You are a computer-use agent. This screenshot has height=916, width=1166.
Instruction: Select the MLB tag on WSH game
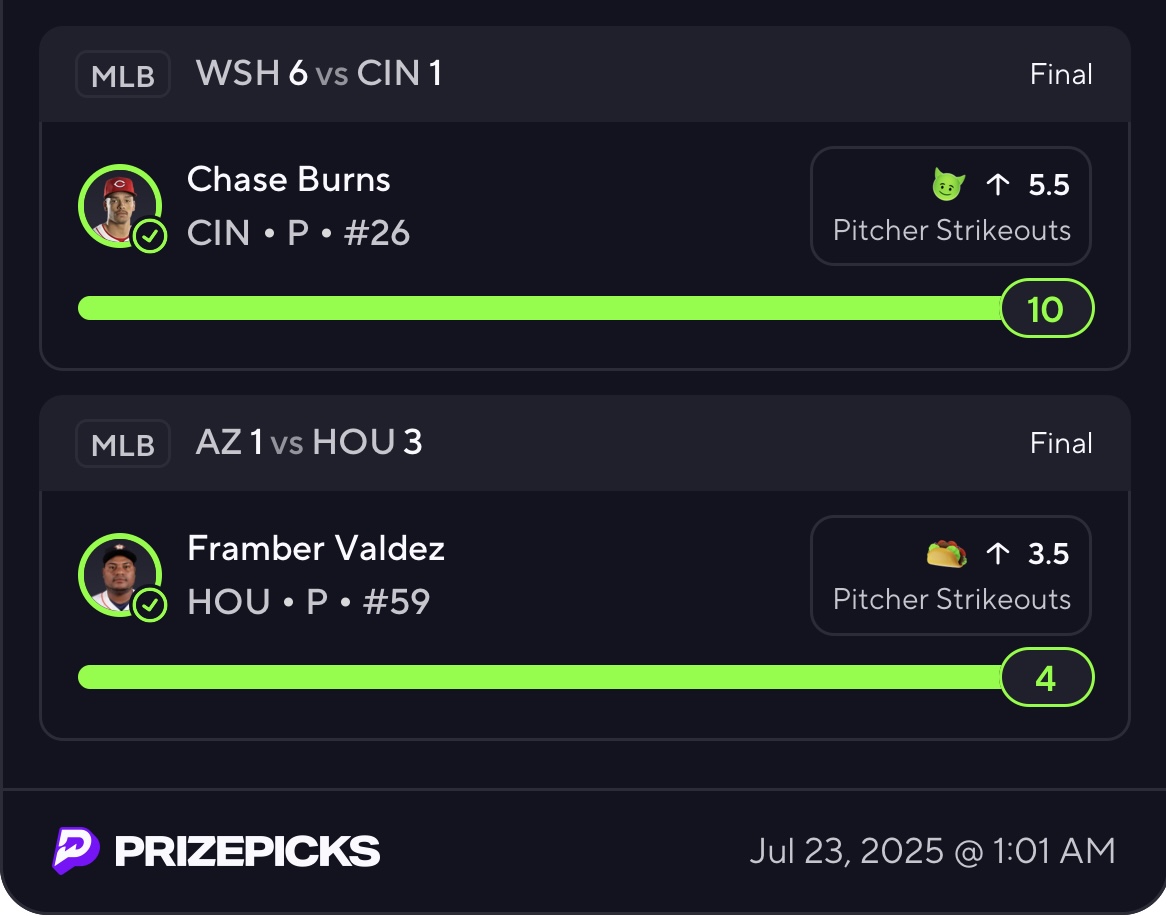click(x=123, y=74)
